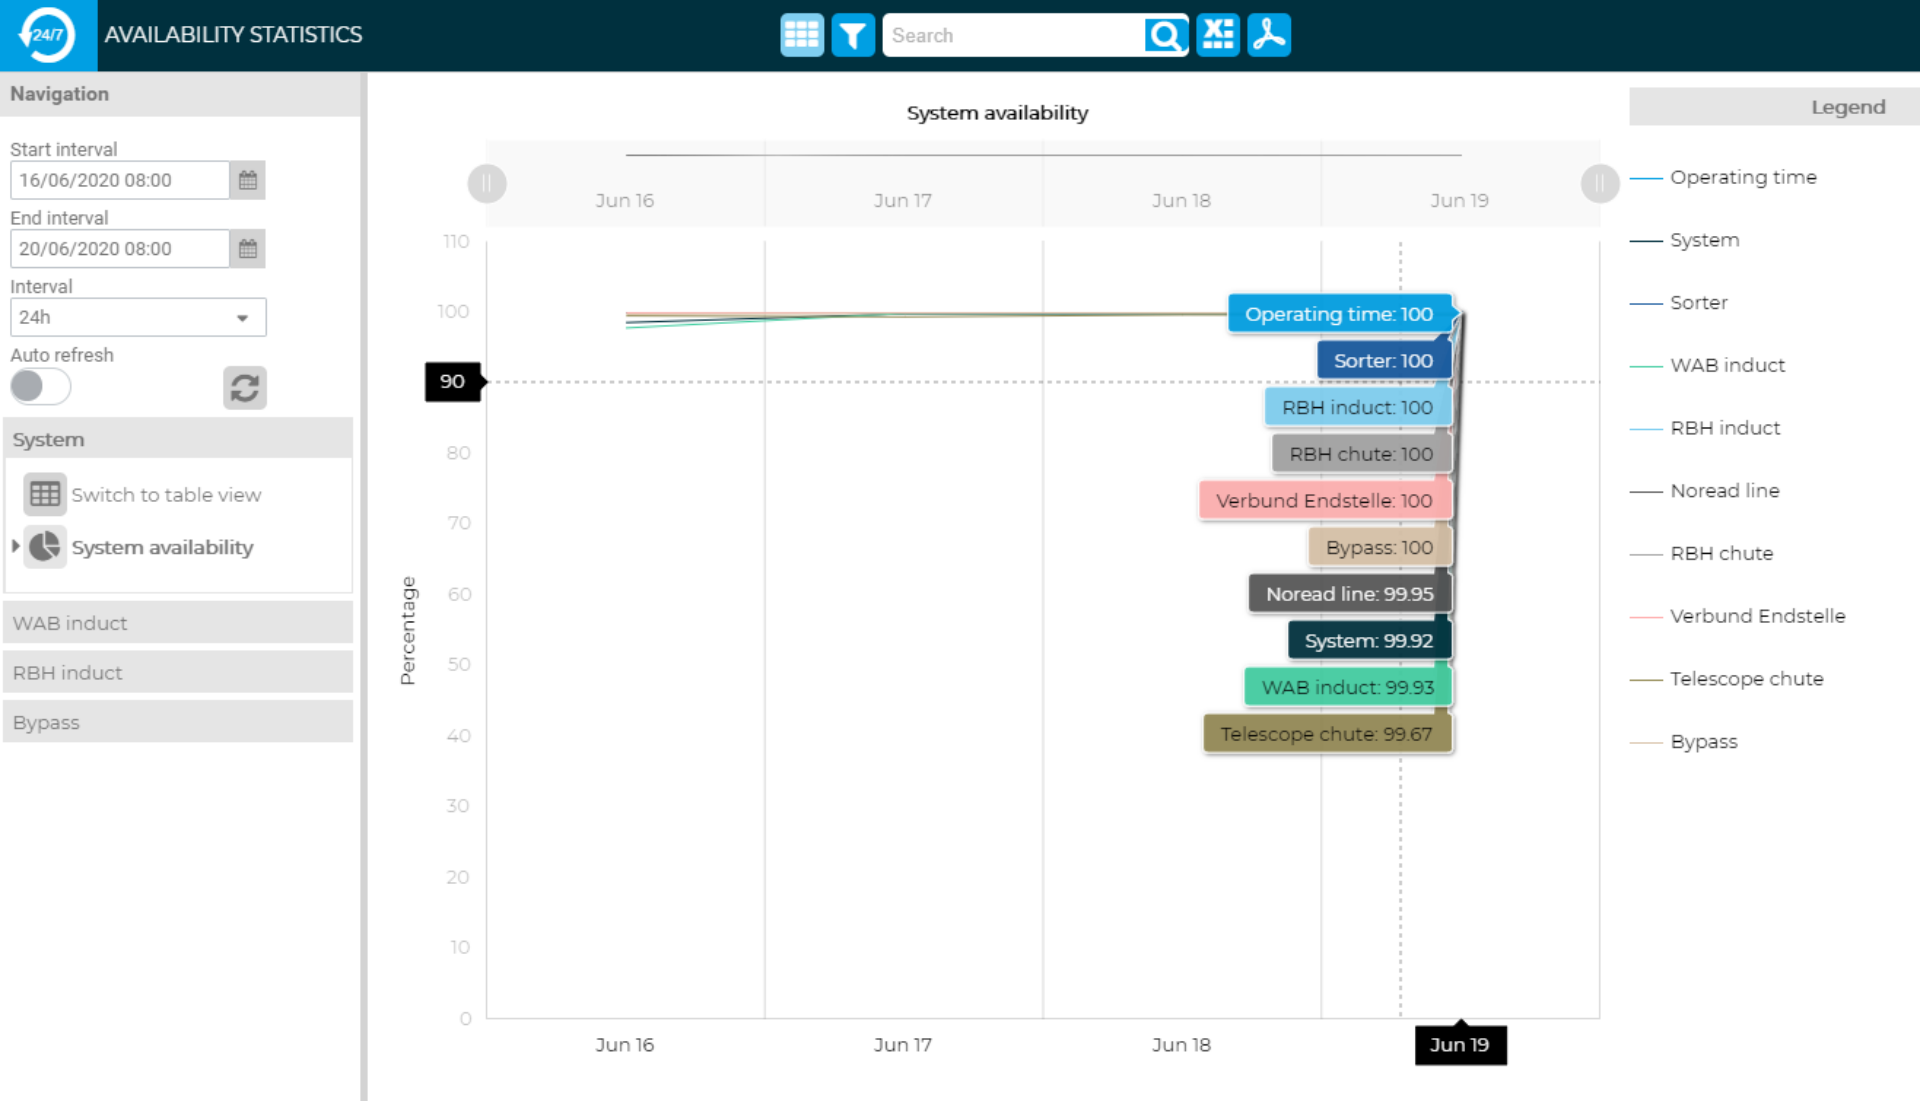Open the grid view toolbar icon
The height and width of the screenshot is (1101, 1920).
801,35
